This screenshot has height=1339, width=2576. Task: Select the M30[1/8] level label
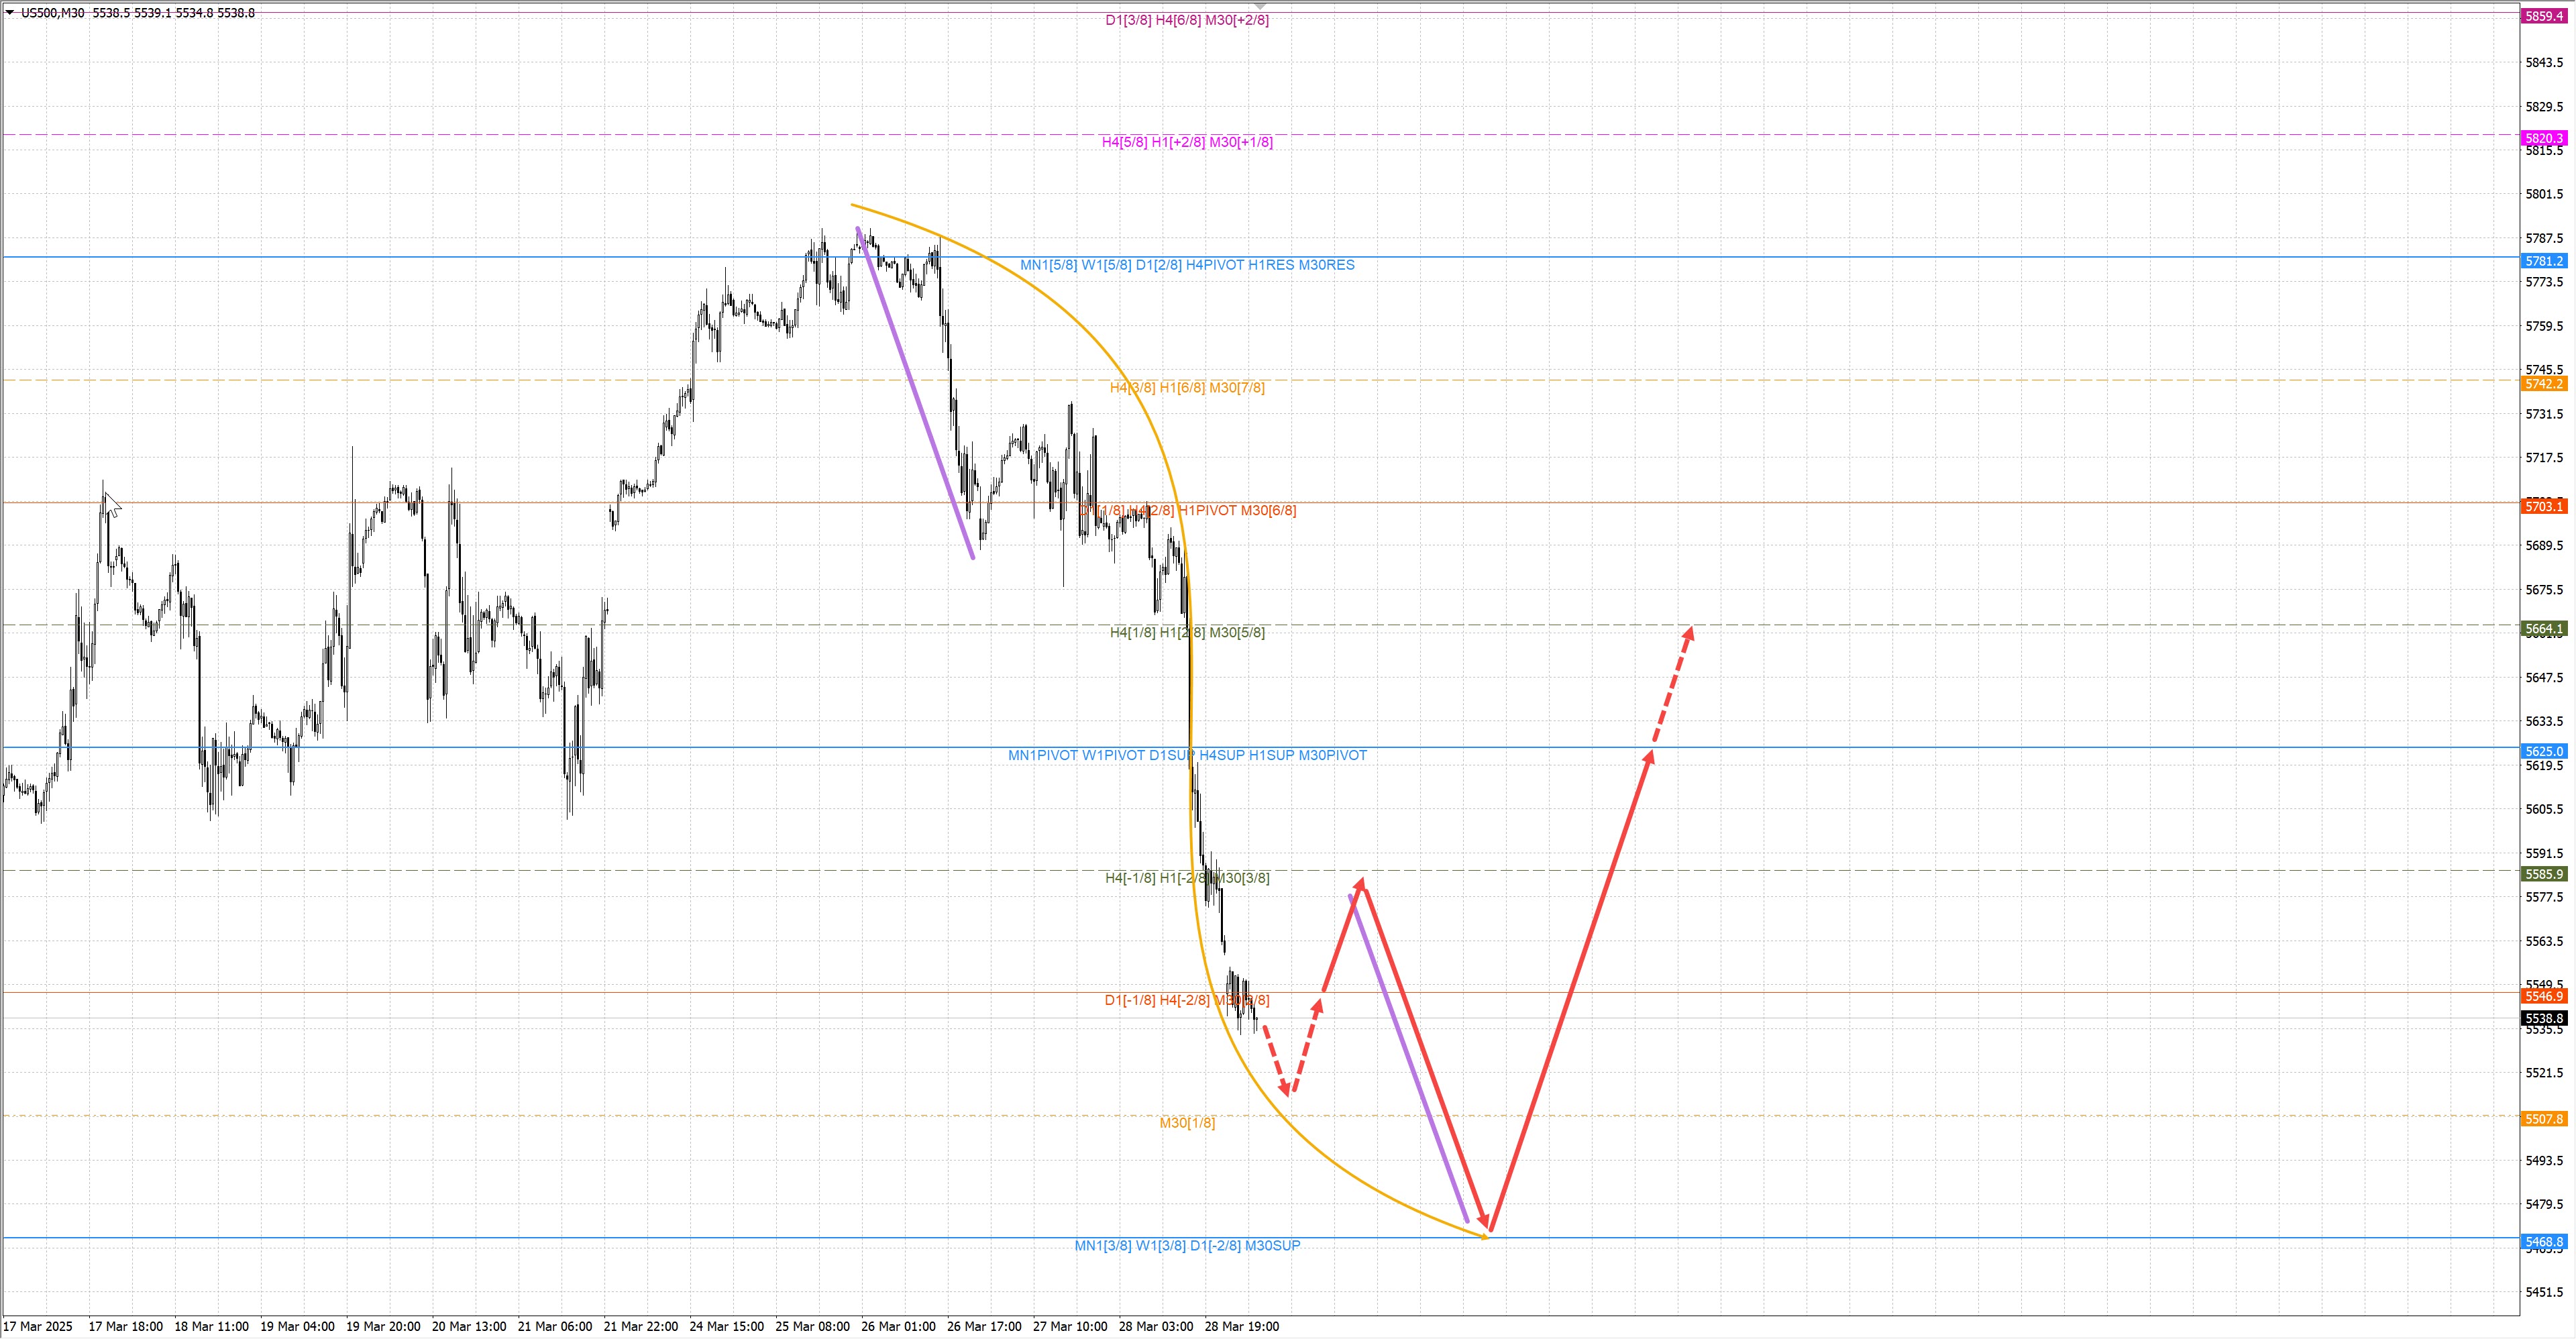(x=1187, y=1123)
